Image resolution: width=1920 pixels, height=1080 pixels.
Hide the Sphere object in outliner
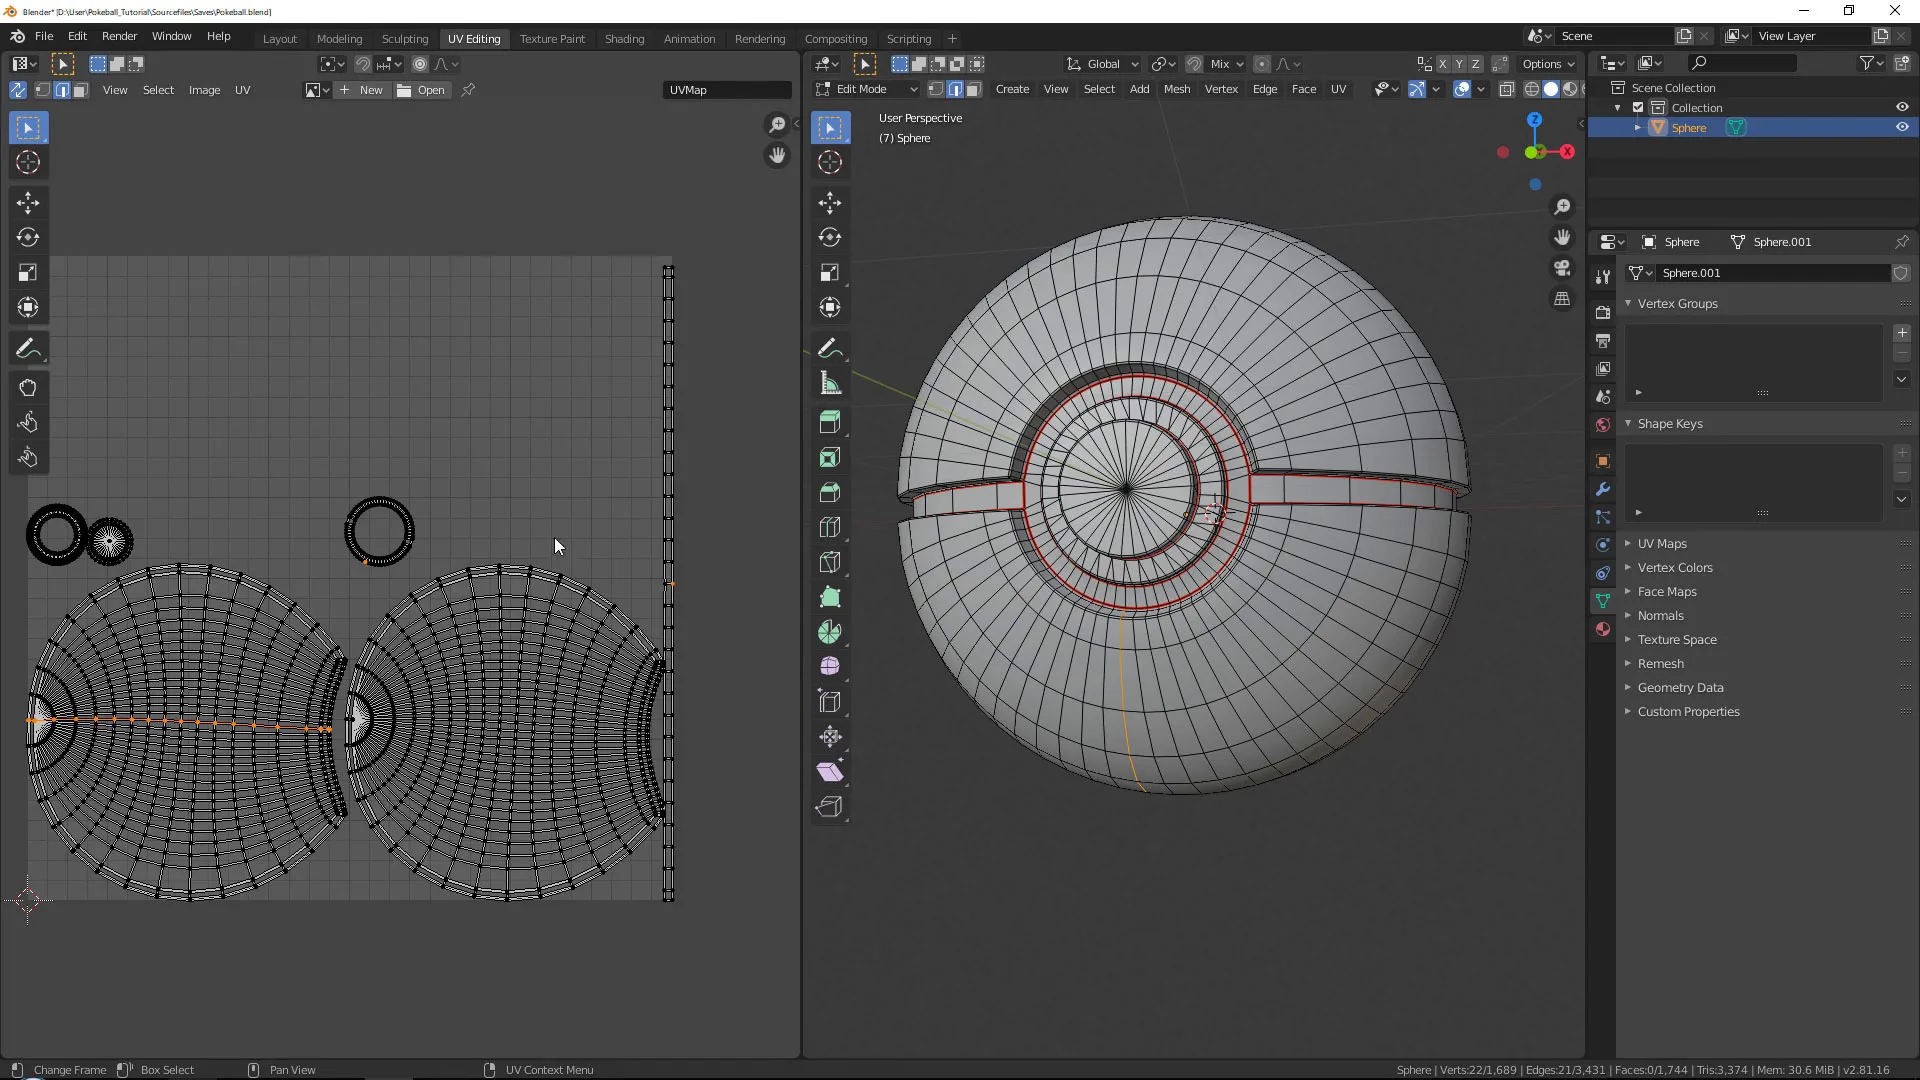pyautogui.click(x=1902, y=127)
